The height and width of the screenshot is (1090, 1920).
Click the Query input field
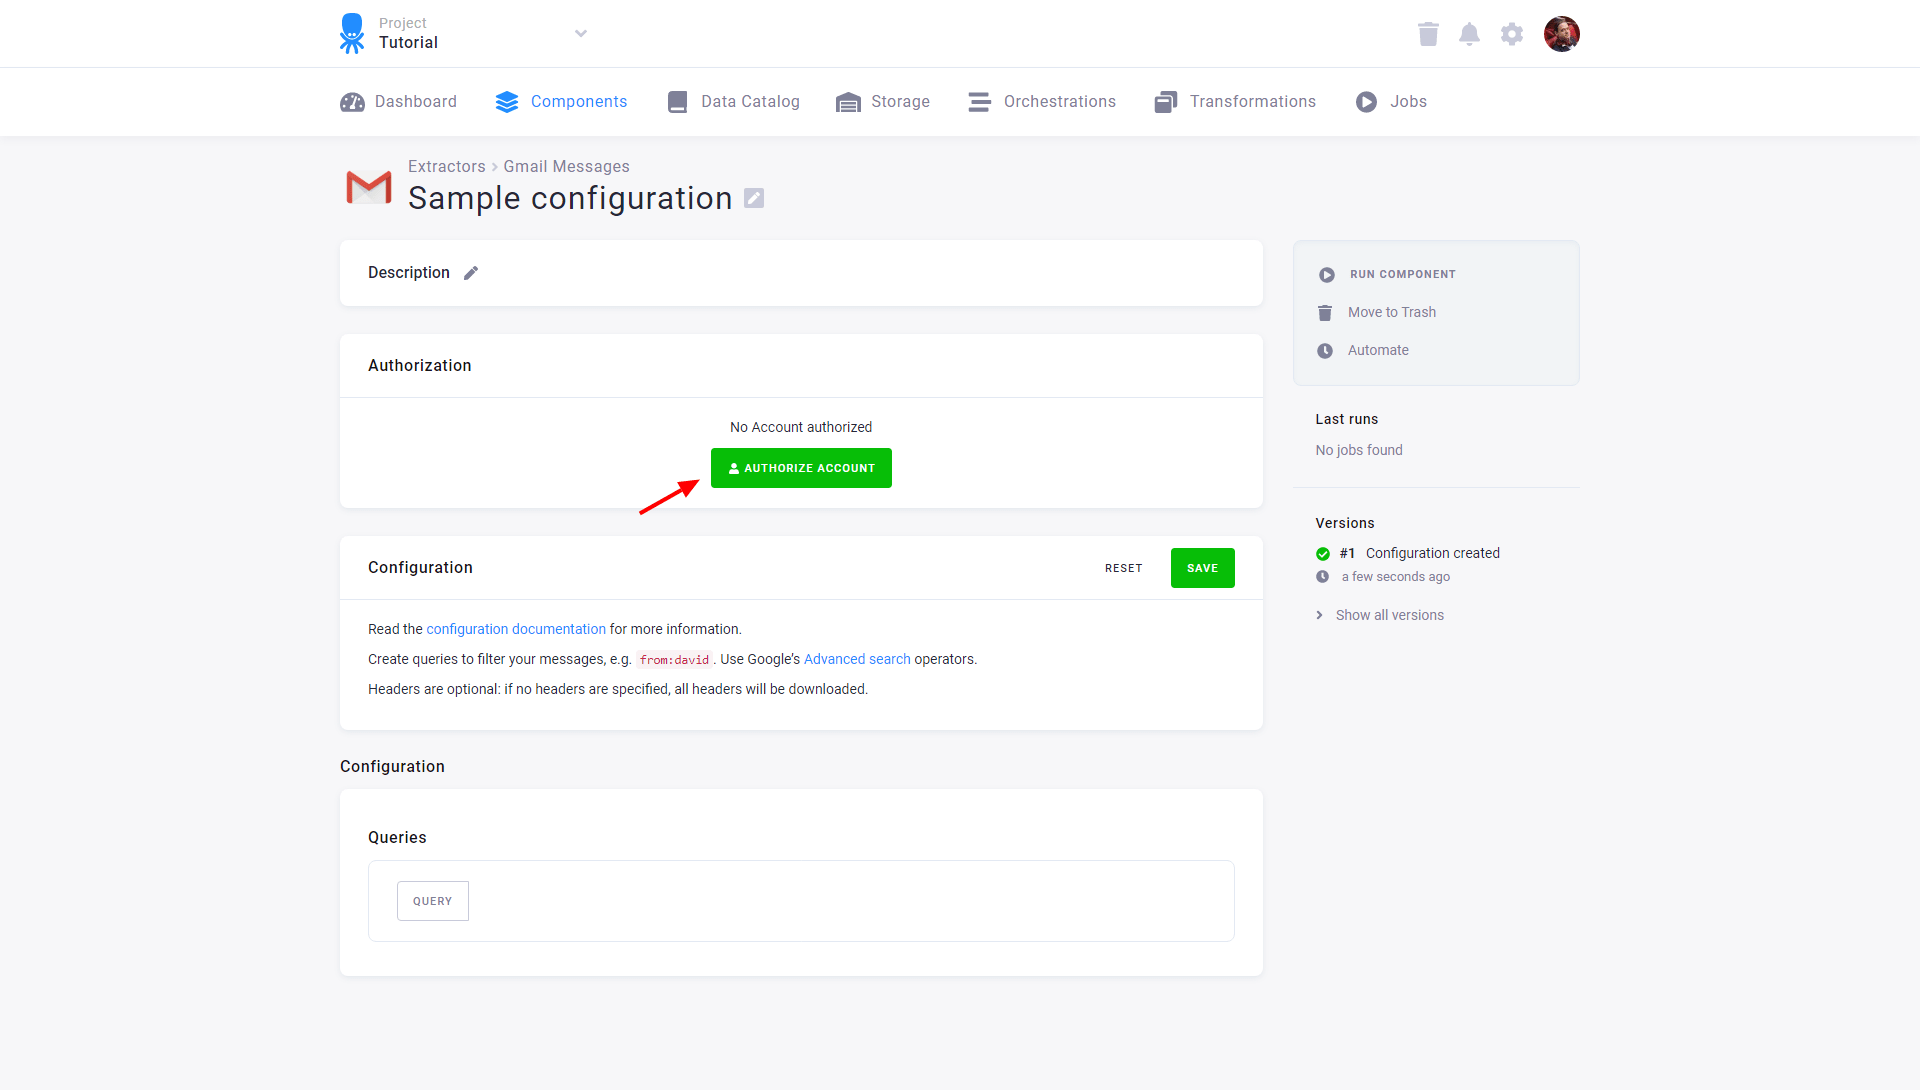coord(432,900)
